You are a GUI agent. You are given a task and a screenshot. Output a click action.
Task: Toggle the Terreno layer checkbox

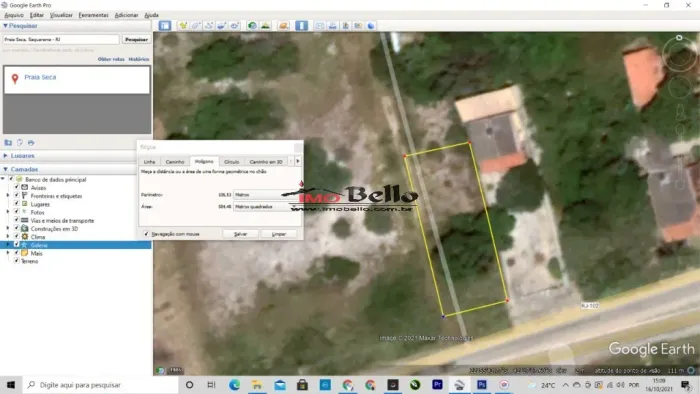(x=17, y=261)
